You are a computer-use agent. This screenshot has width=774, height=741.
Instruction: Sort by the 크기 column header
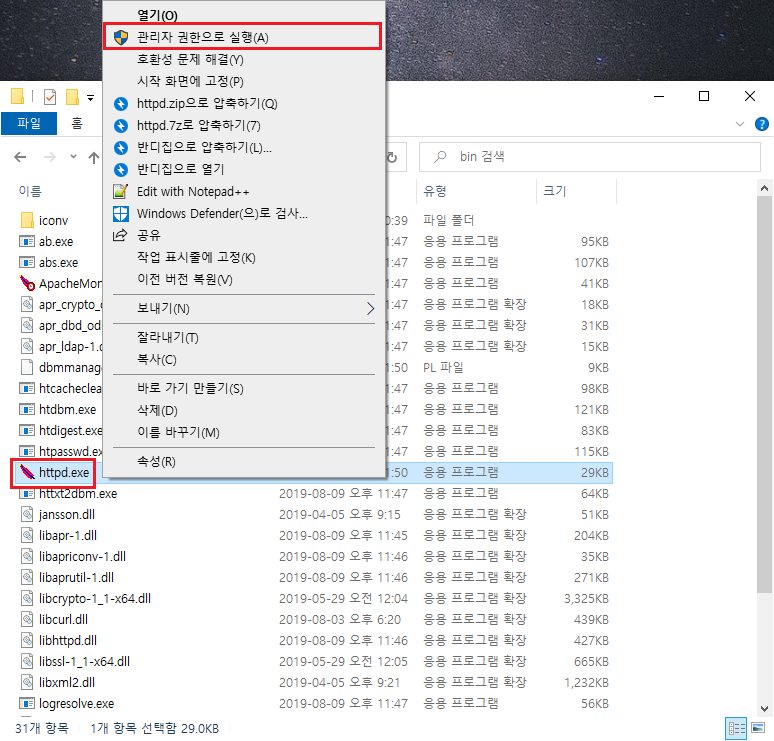pyautogui.click(x=555, y=191)
